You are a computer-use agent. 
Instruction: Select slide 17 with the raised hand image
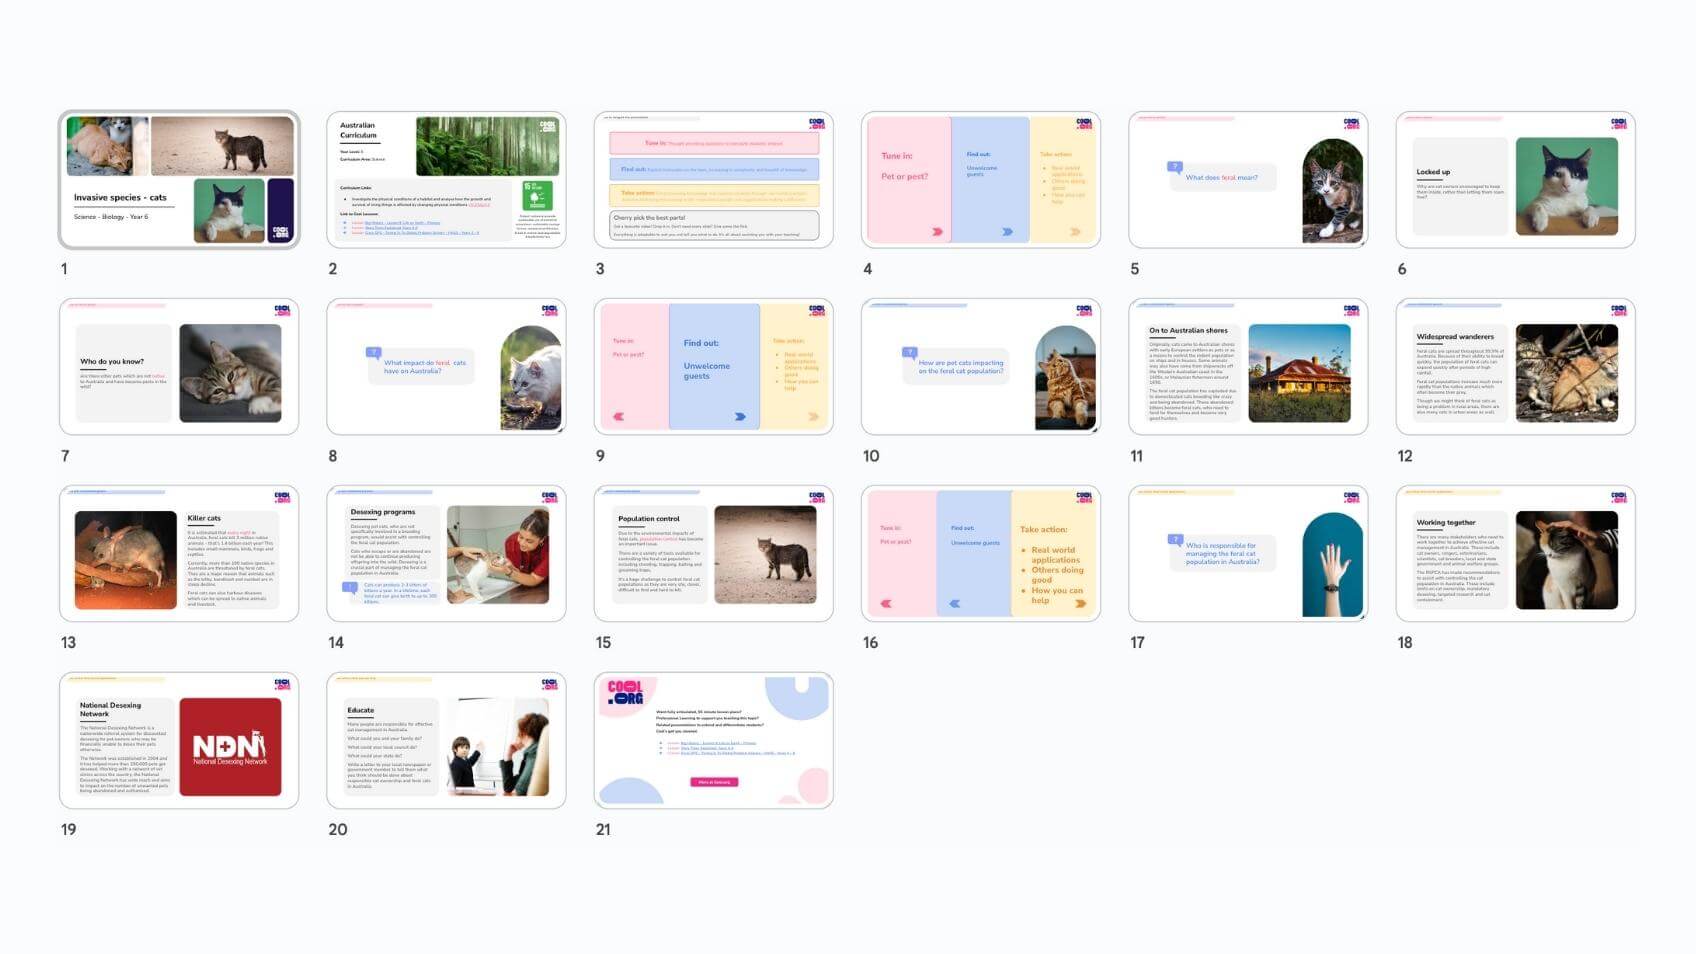point(1247,554)
